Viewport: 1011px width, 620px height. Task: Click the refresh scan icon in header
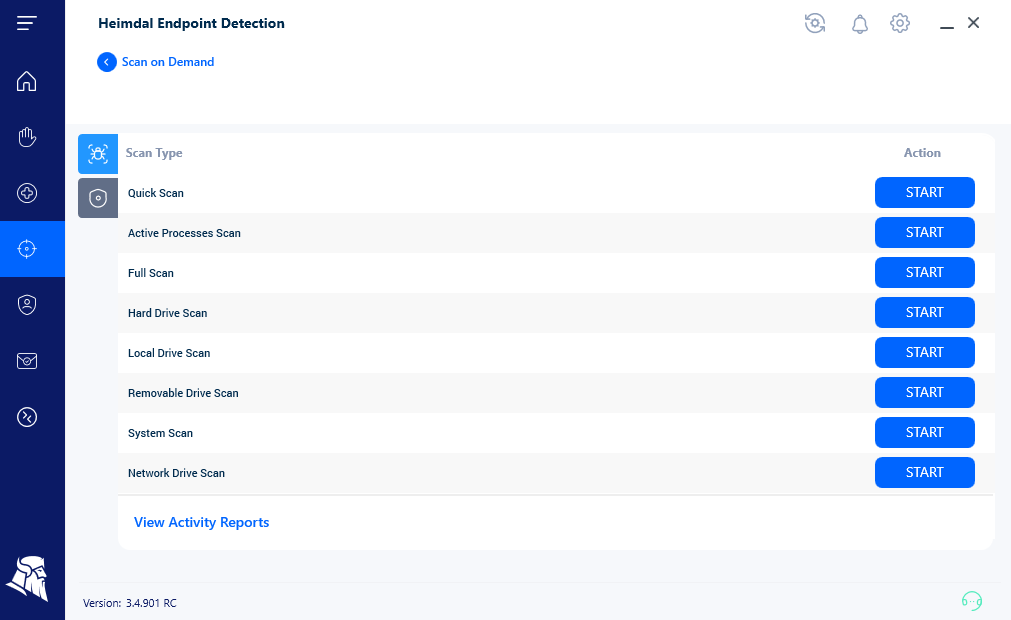coord(815,23)
